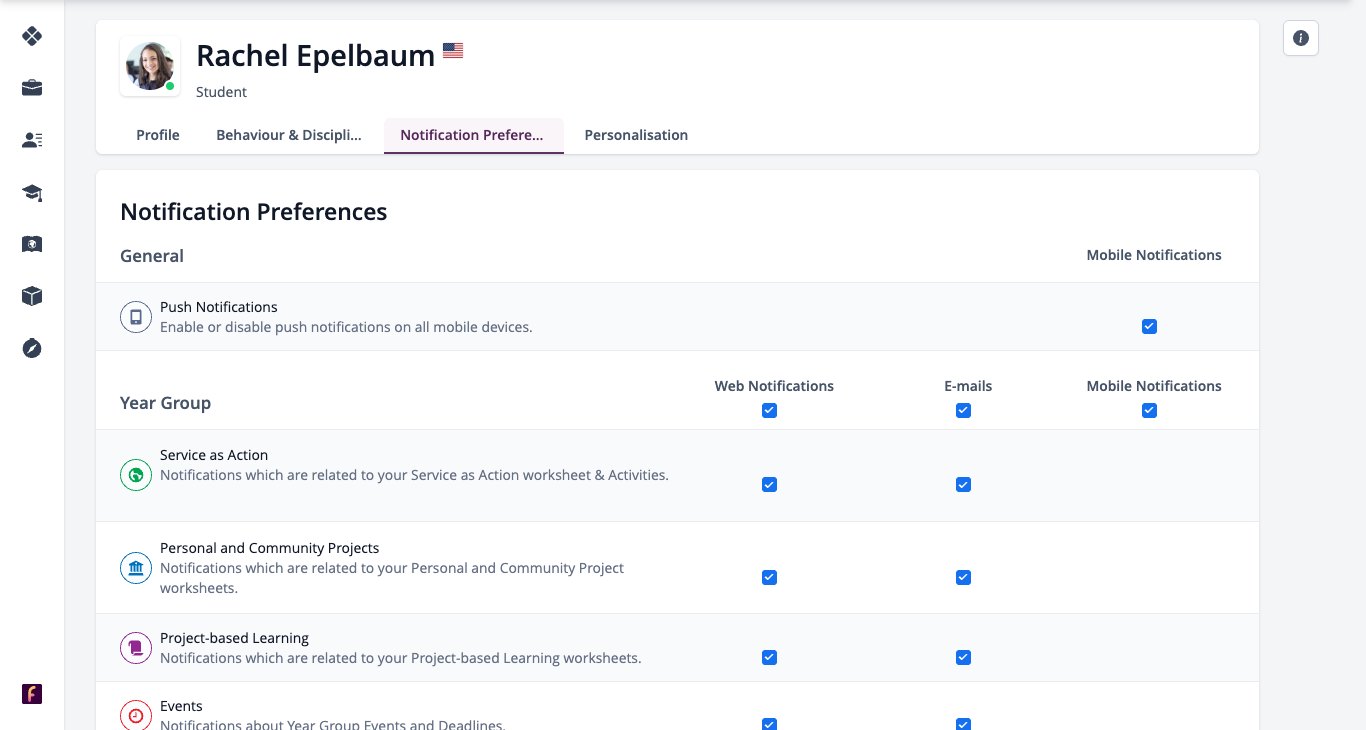The height and width of the screenshot is (730, 1366).
Task: Uncheck Year Group Web Notifications header checkbox
Action: pos(769,411)
